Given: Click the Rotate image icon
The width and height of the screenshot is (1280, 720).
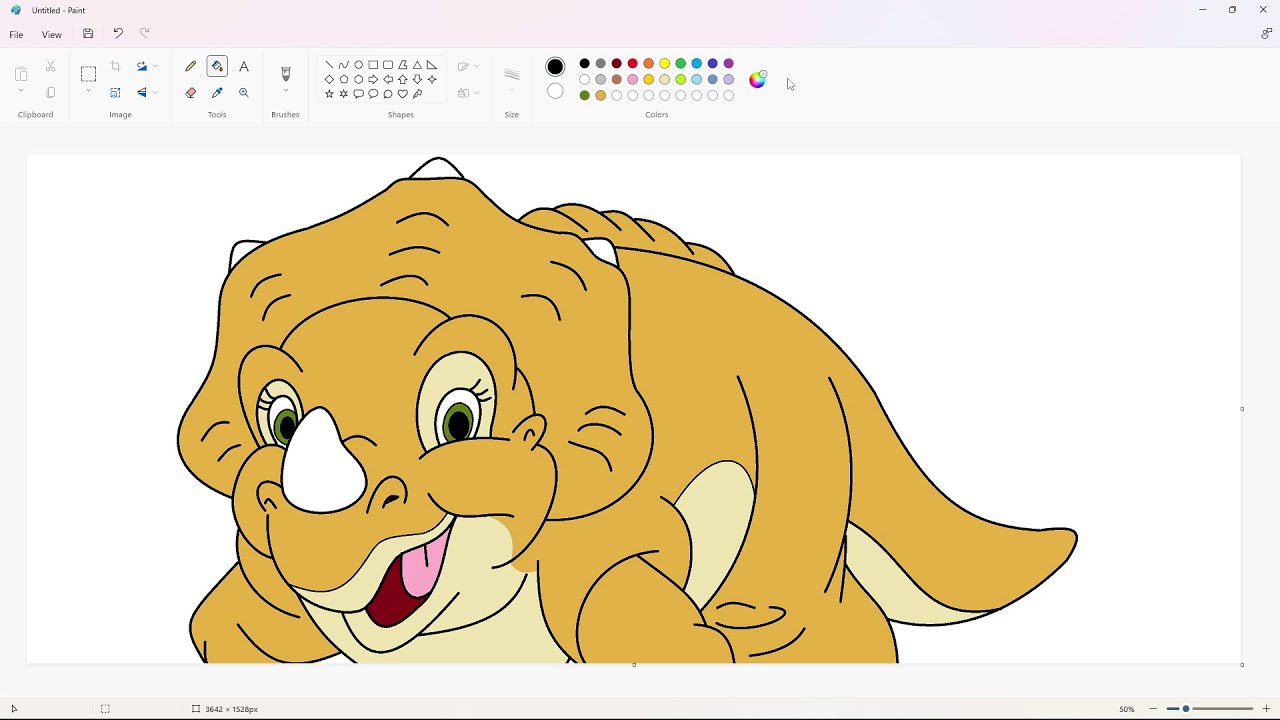Looking at the screenshot, I should coord(141,66).
